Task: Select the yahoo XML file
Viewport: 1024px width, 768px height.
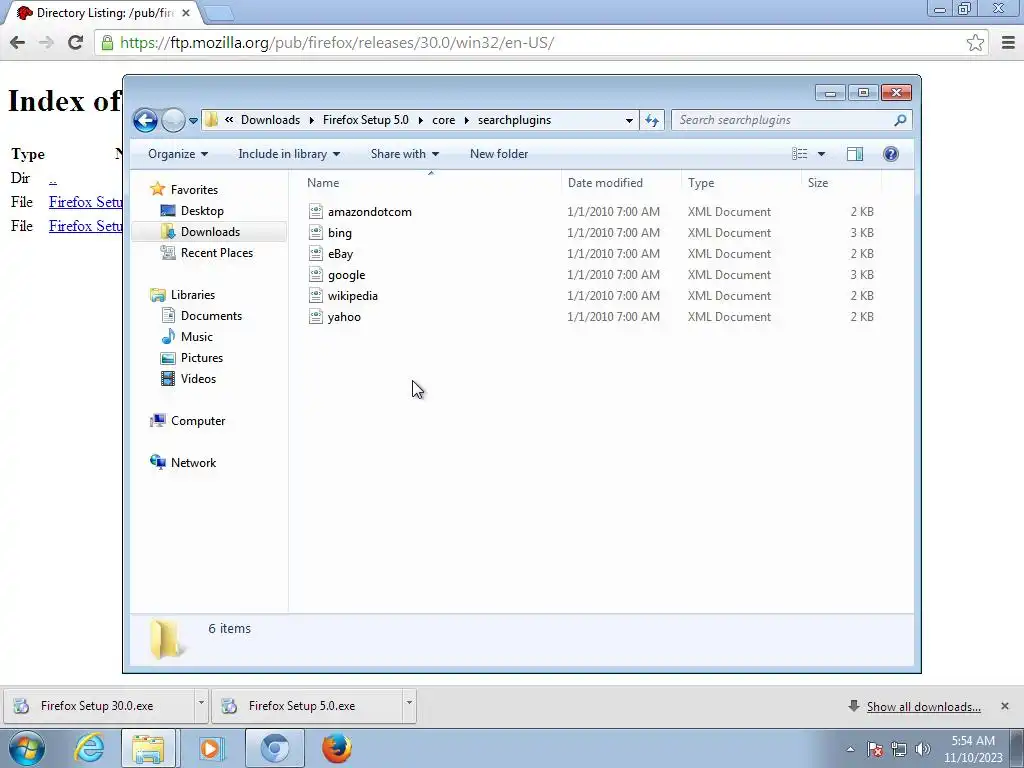Action: (x=591, y=317)
